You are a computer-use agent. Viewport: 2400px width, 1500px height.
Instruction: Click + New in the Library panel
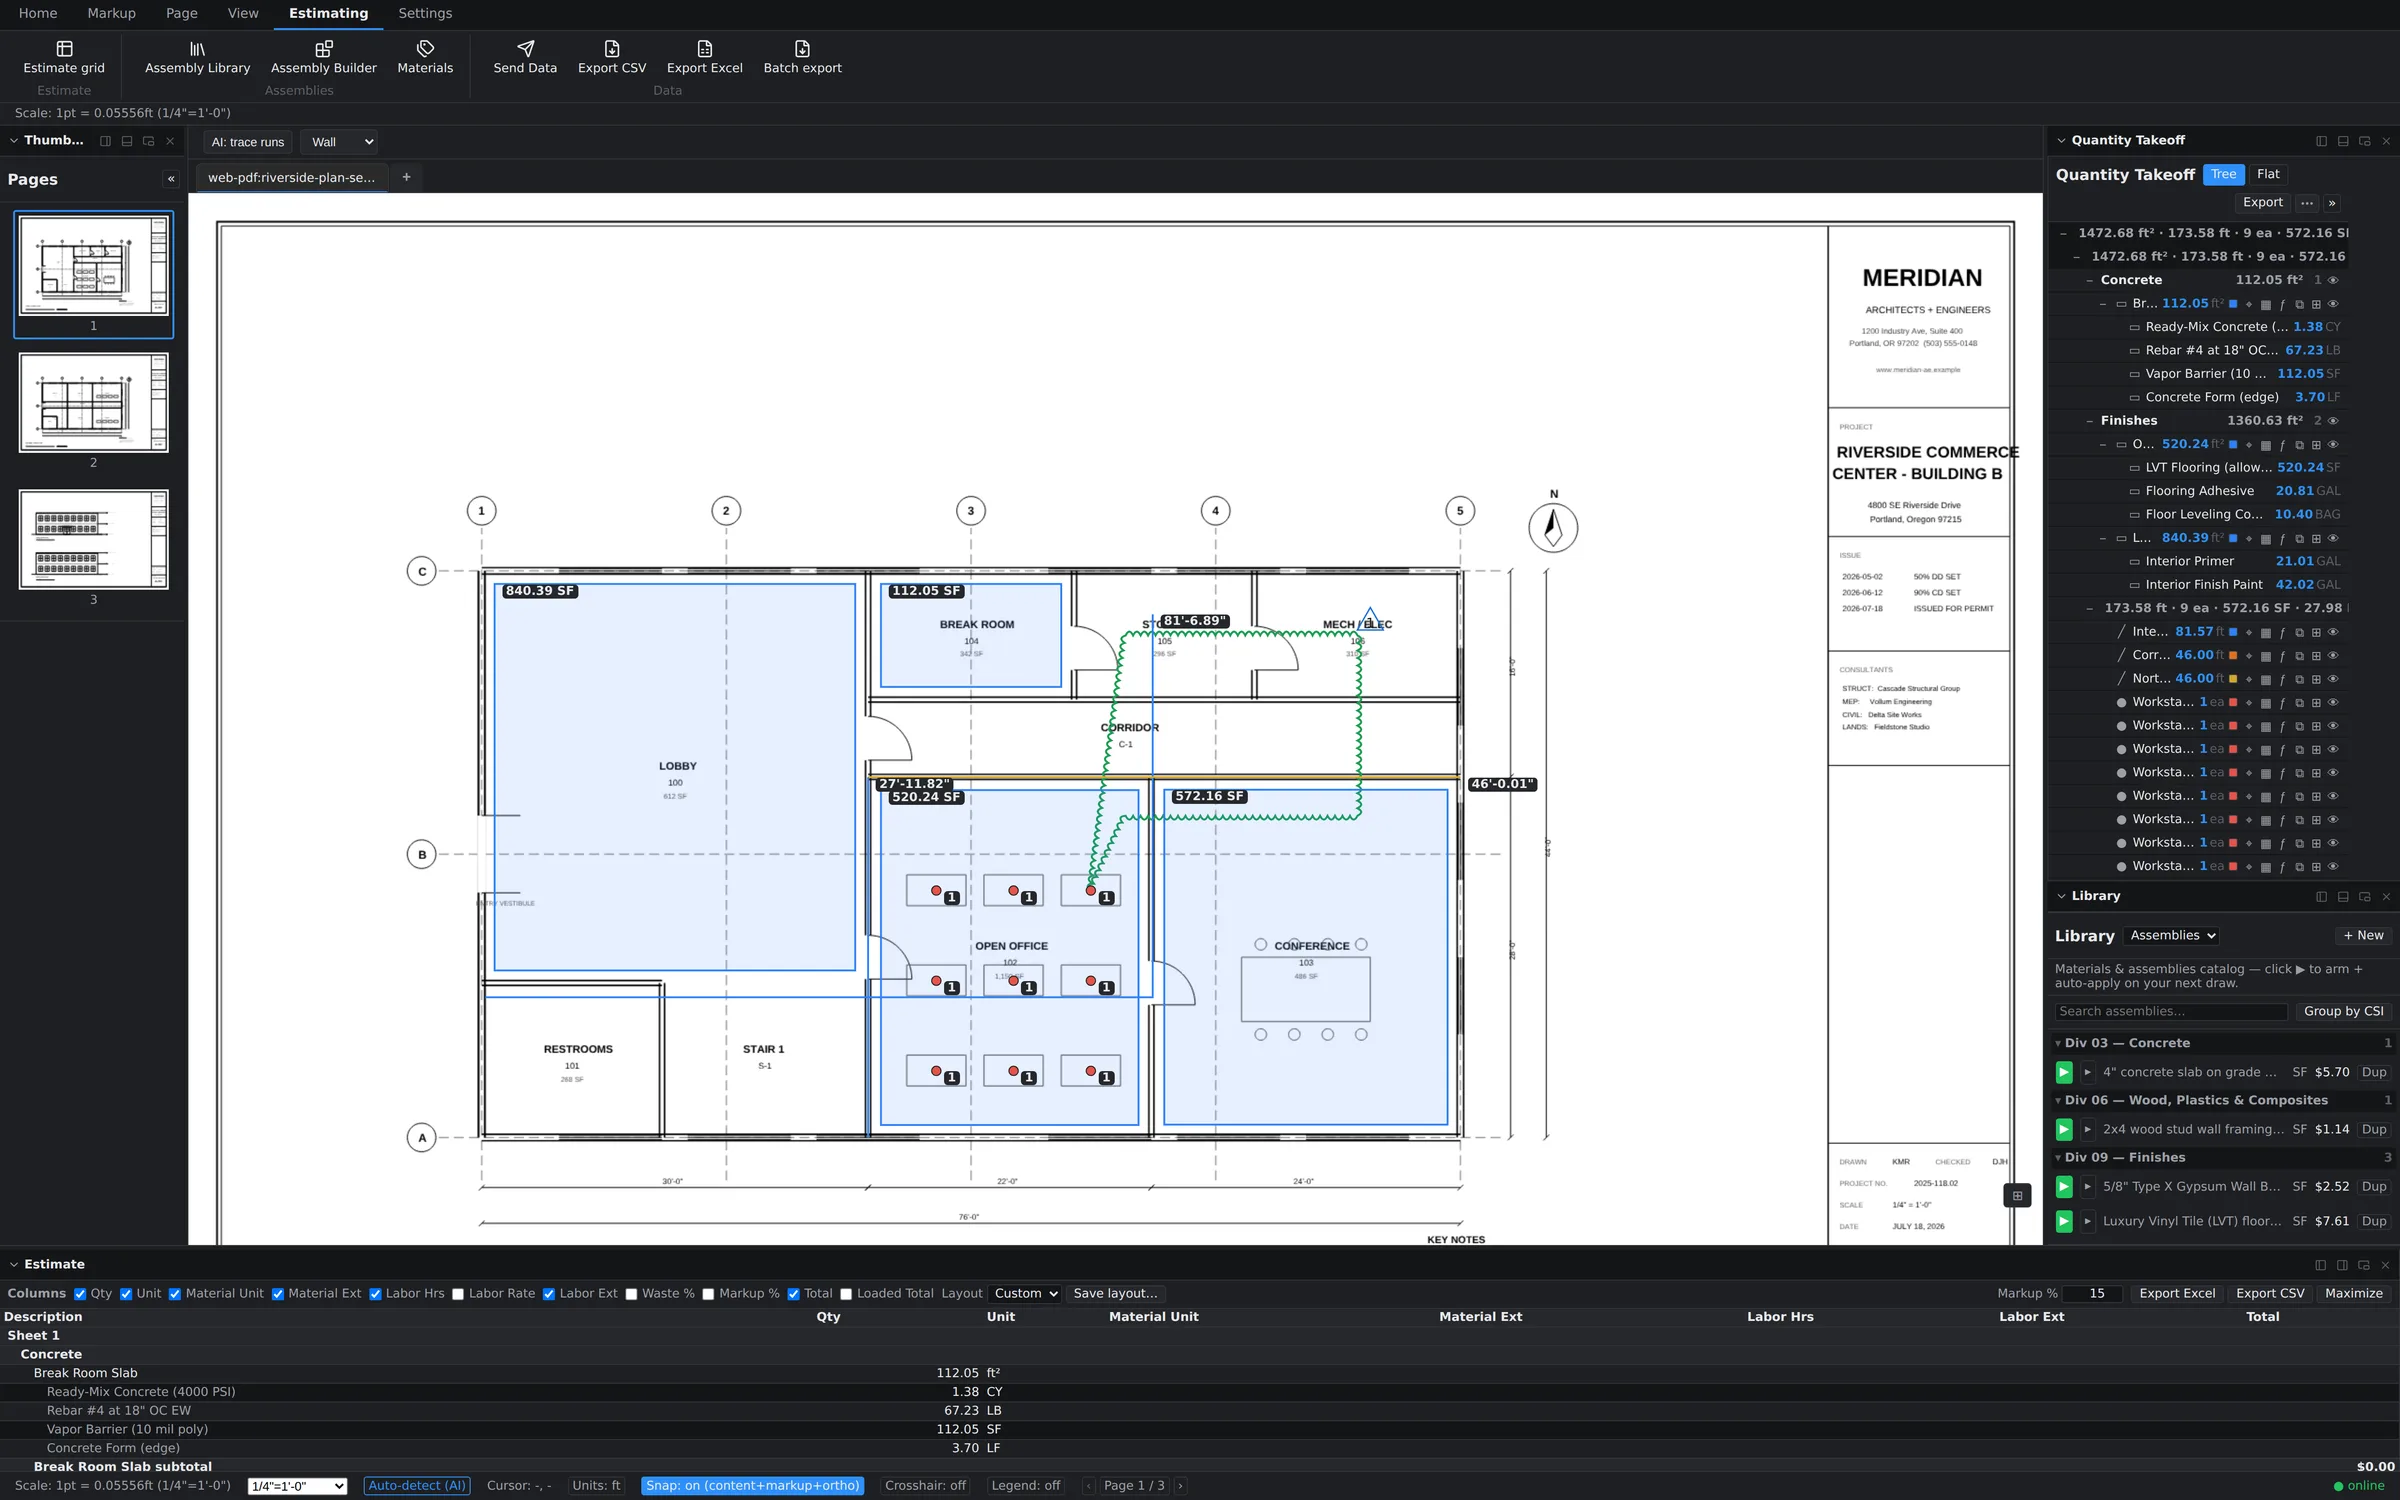click(2363, 936)
